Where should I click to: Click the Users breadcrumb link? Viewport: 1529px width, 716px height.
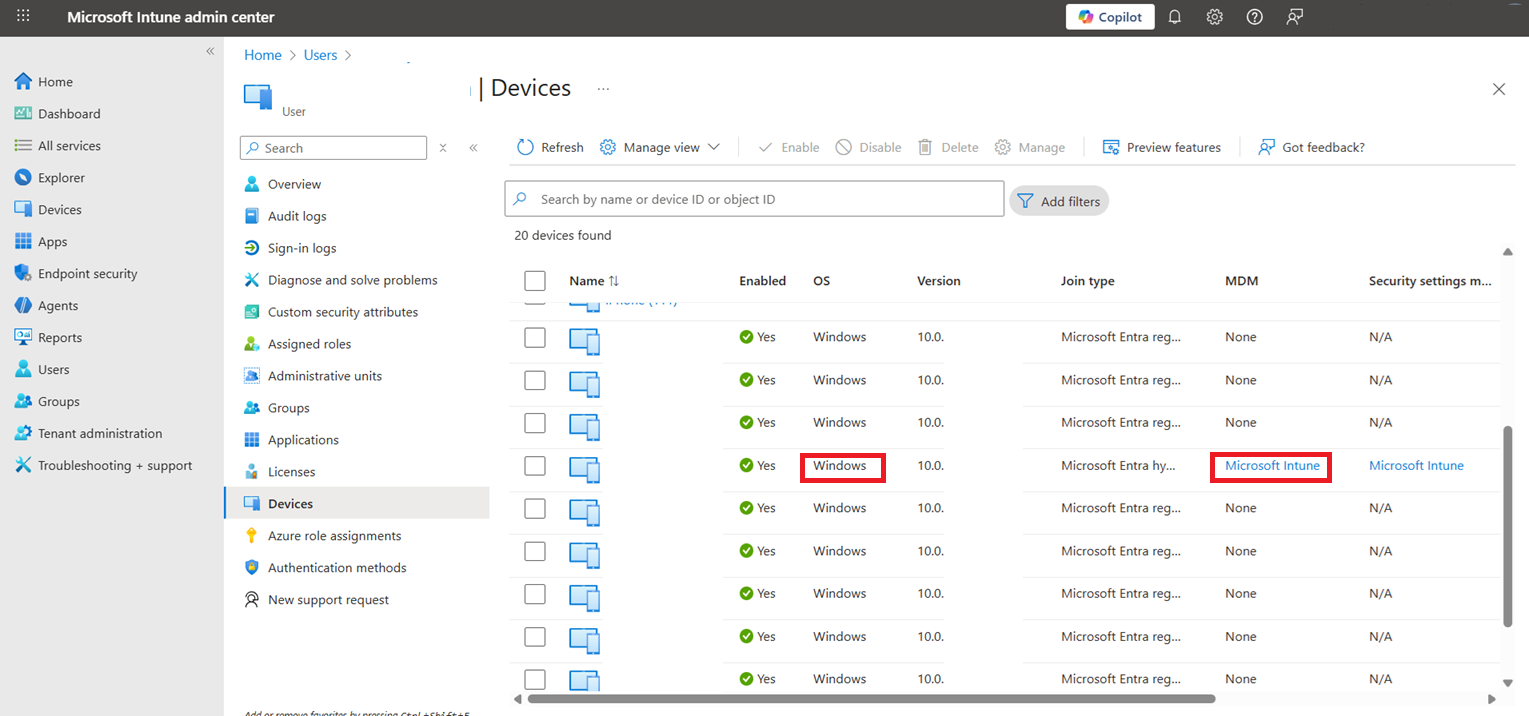[320, 54]
